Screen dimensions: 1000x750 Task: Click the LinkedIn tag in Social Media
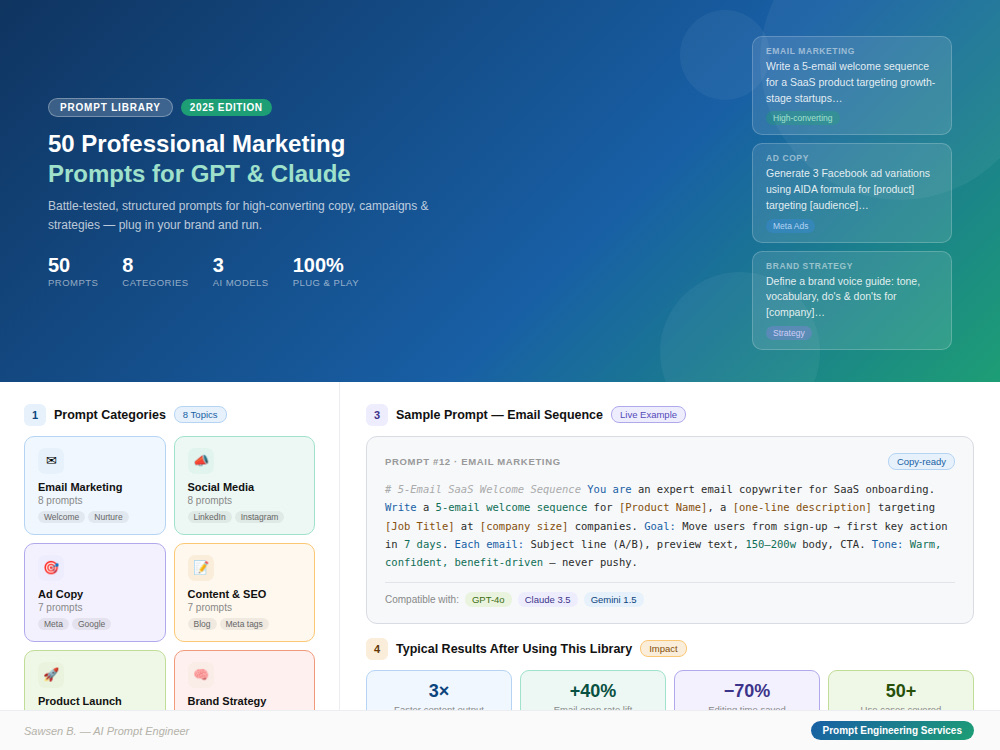tap(209, 517)
